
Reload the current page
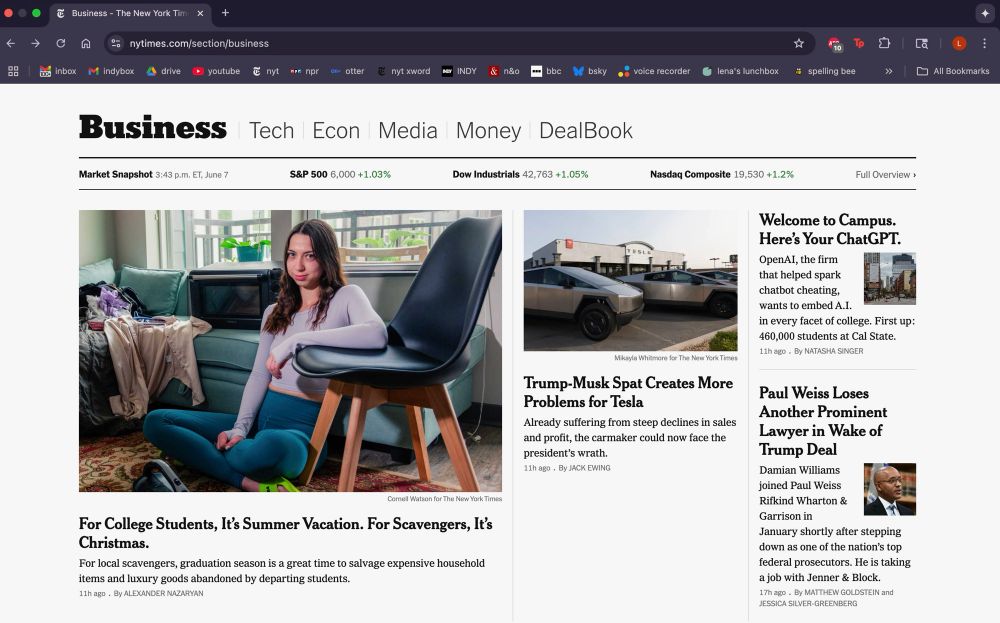[x=61, y=43]
